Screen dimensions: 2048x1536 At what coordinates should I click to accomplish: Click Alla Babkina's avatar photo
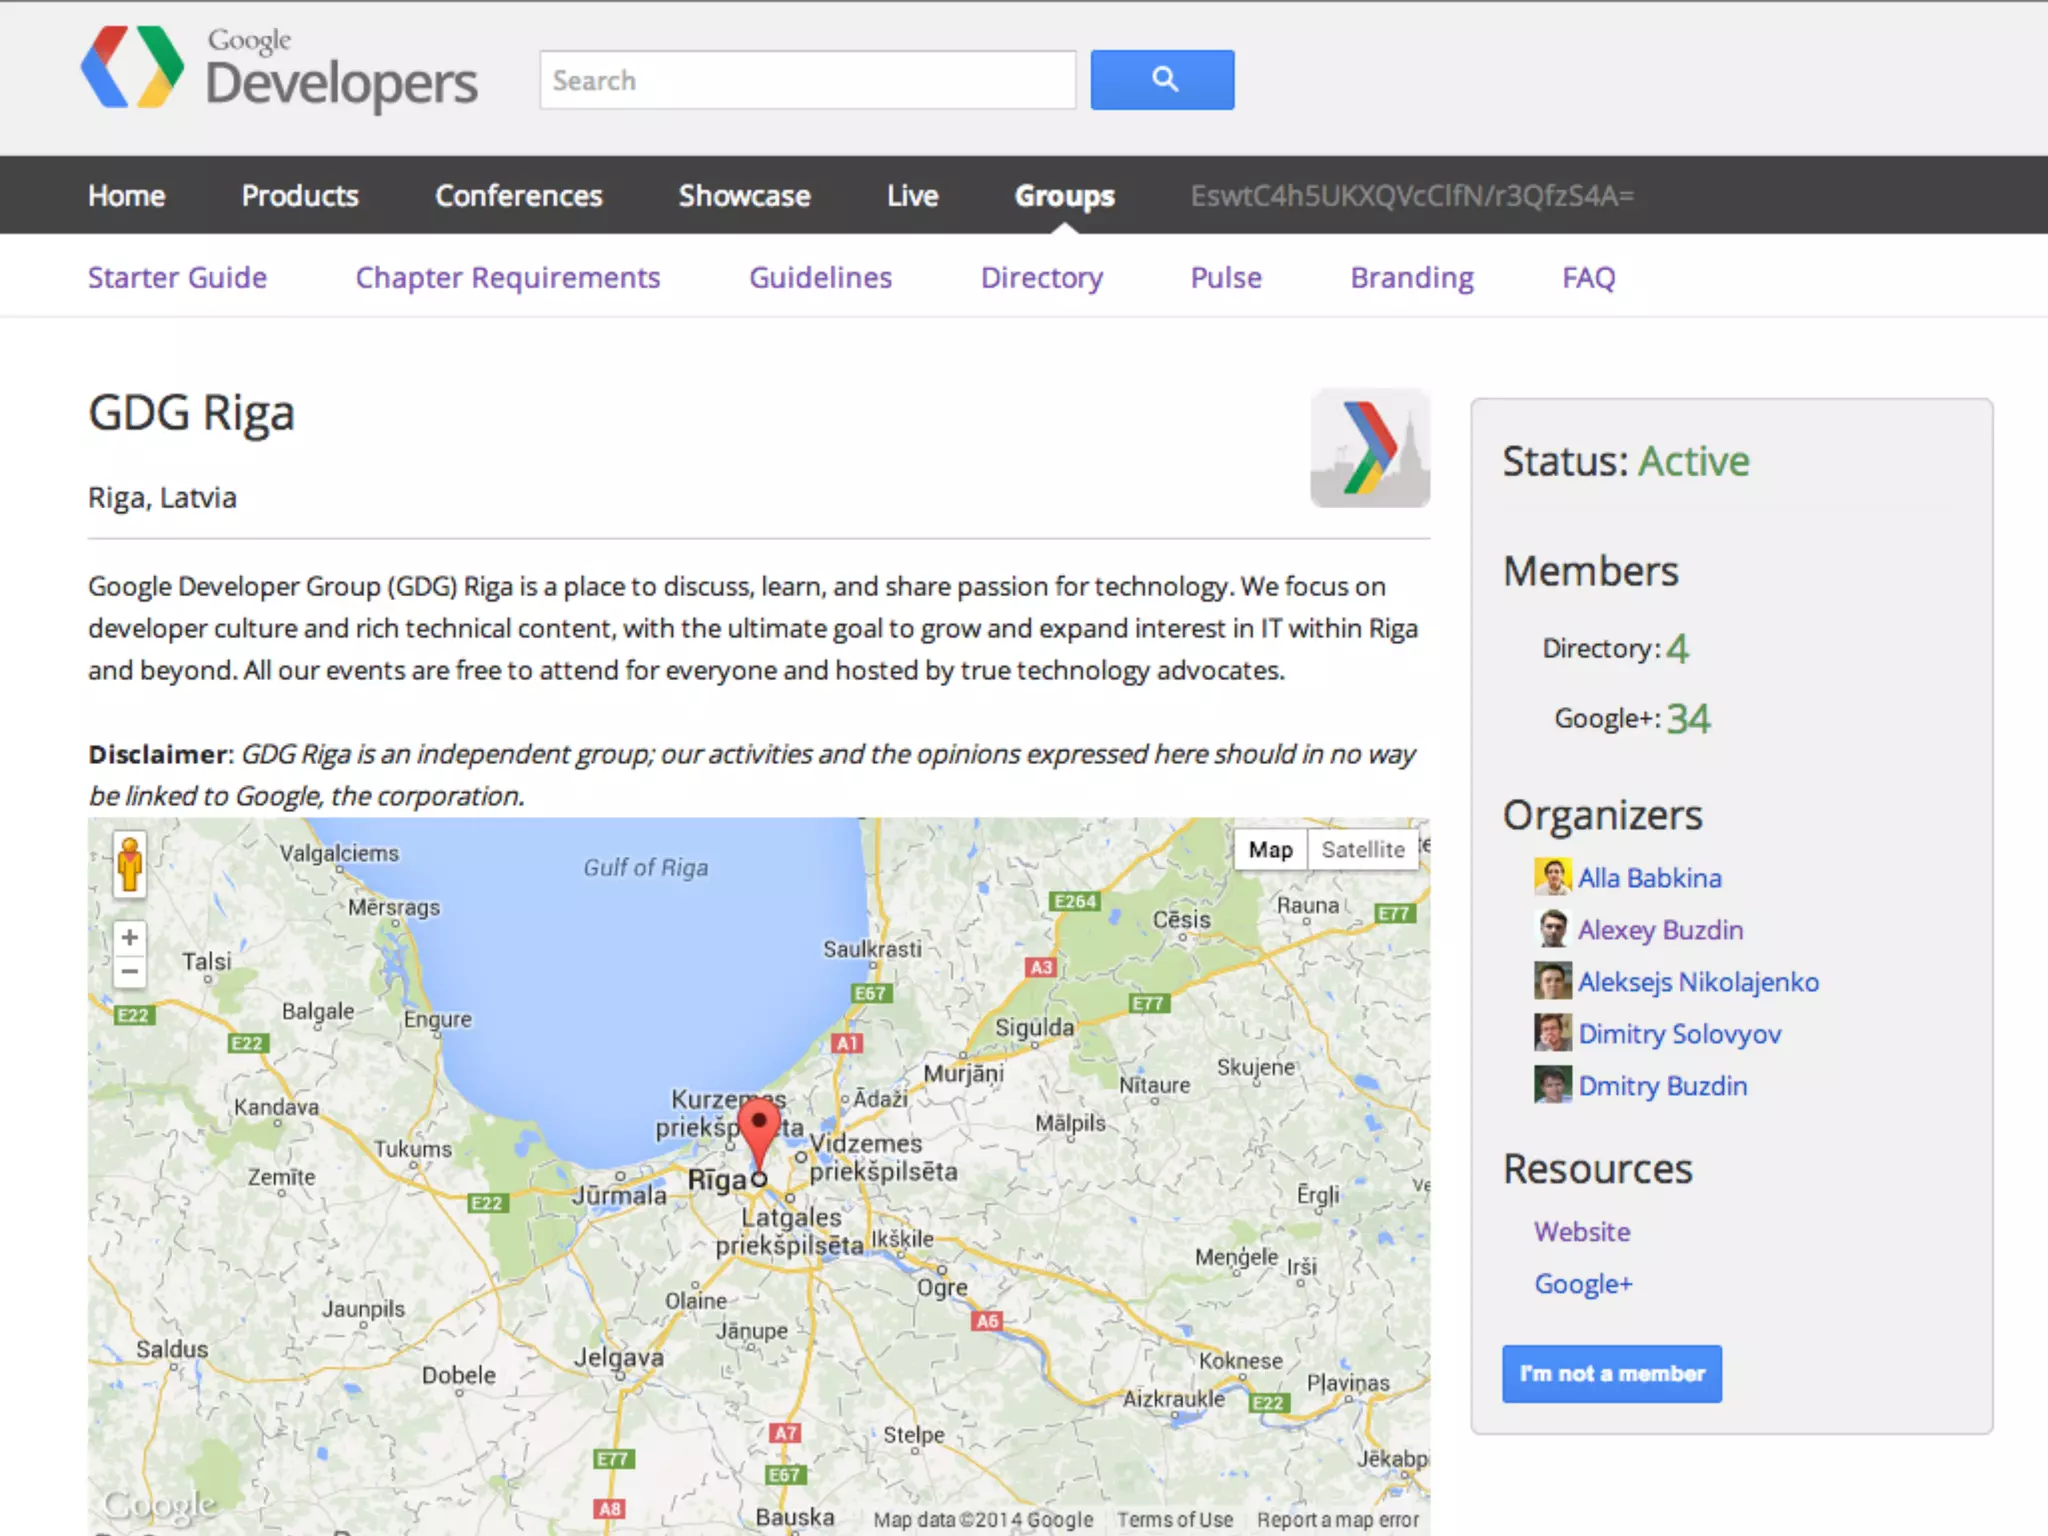click(x=1552, y=877)
